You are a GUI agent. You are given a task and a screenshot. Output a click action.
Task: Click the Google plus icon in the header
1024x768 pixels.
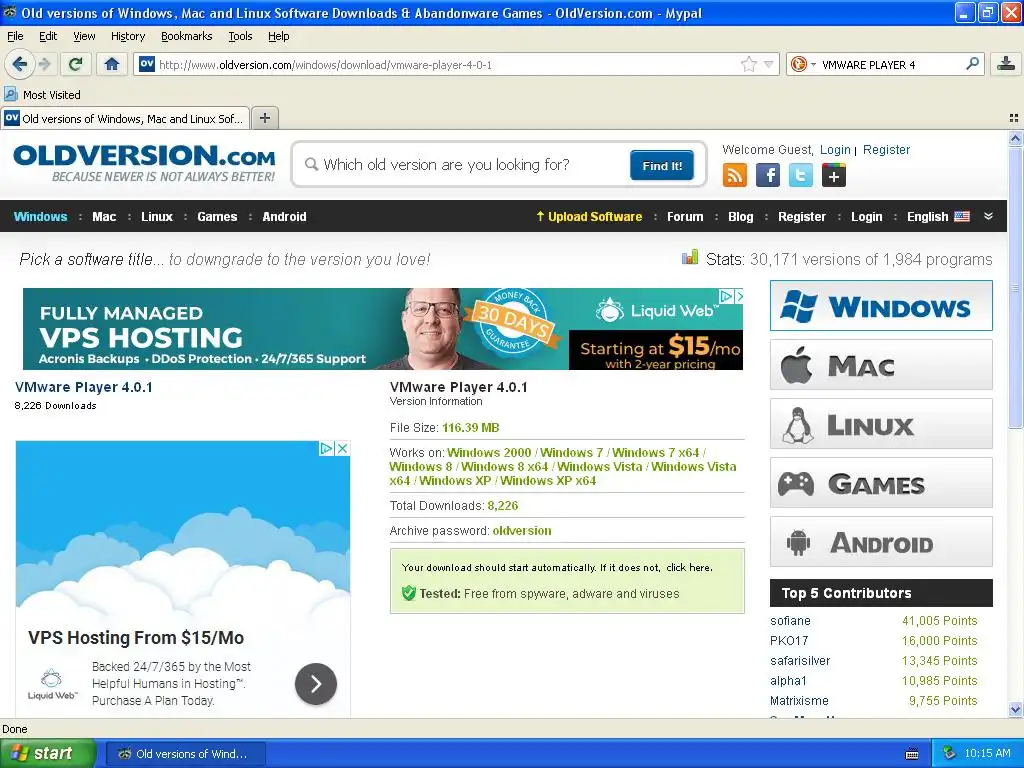coord(834,175)
